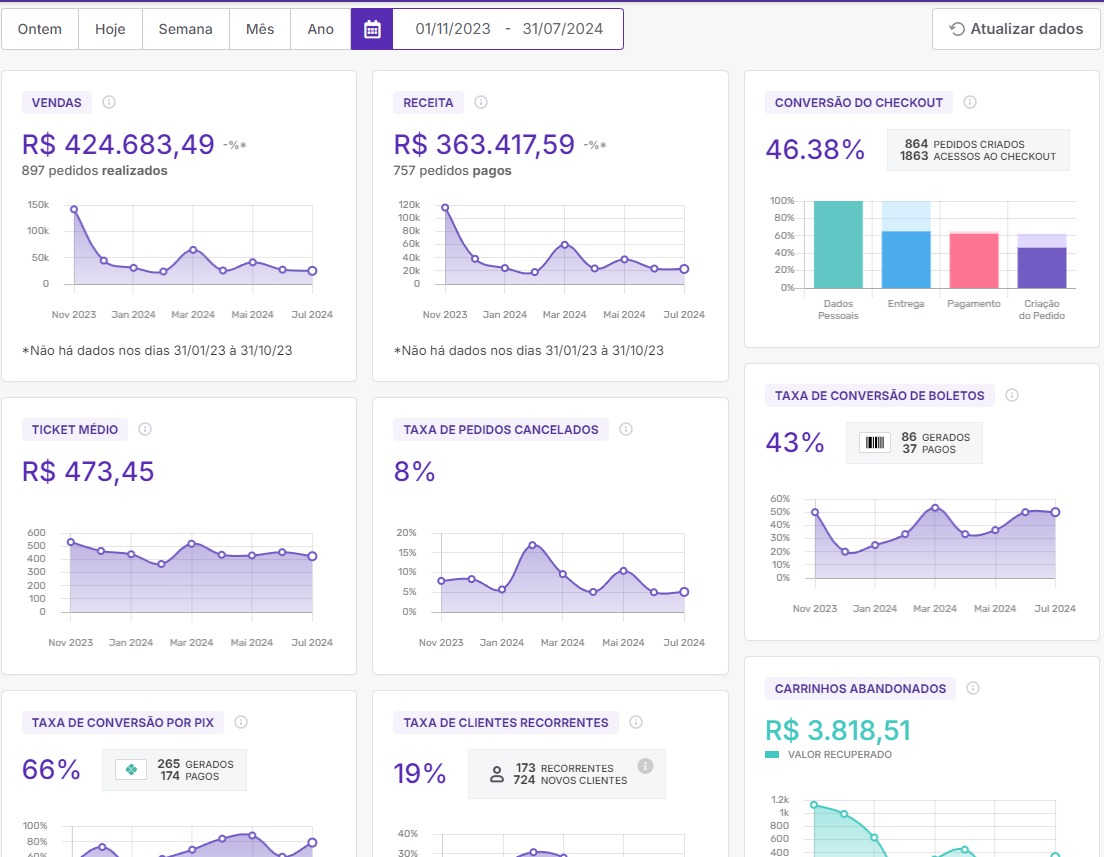The image size is (1104, 857).
Task: Show info icon beside TAXA DE CLIENTES RECORRENTES
Action: (636, 722)
